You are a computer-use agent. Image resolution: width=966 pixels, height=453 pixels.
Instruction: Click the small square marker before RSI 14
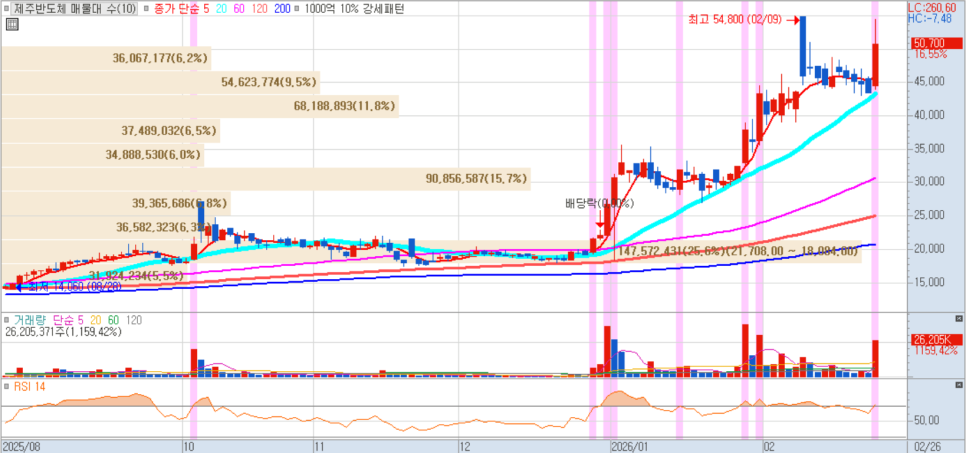point(7,386)
